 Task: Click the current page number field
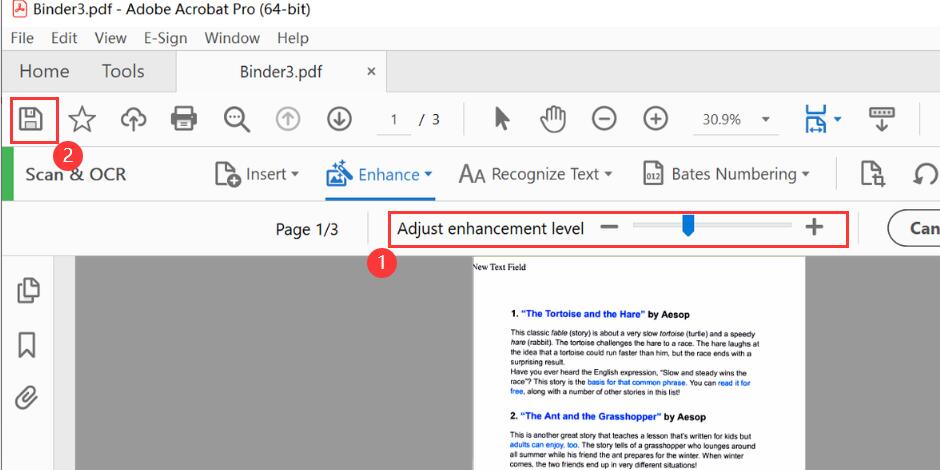394,119
